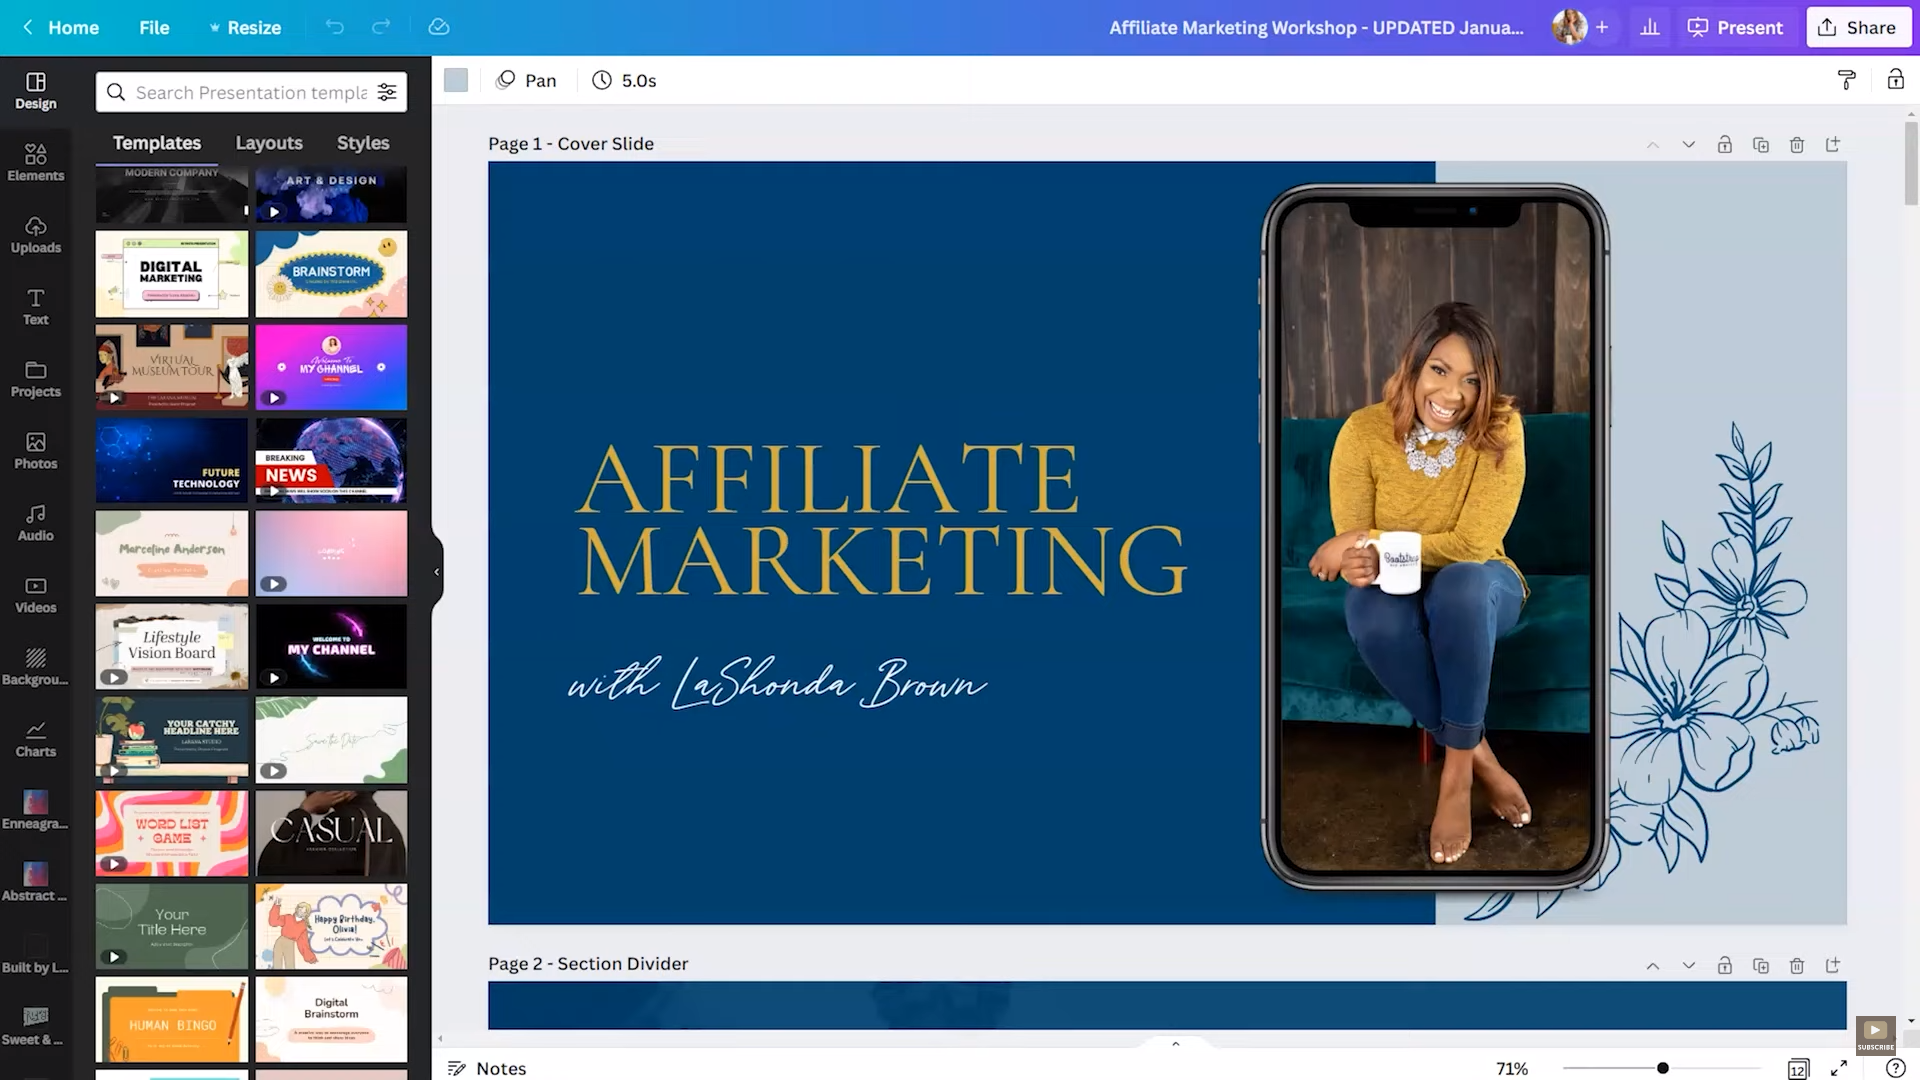Duplicate Page 1 - Cover Slide
Viewport: 1920px width, 1080px height.
pyautogui.click(x=1761, y=145)
